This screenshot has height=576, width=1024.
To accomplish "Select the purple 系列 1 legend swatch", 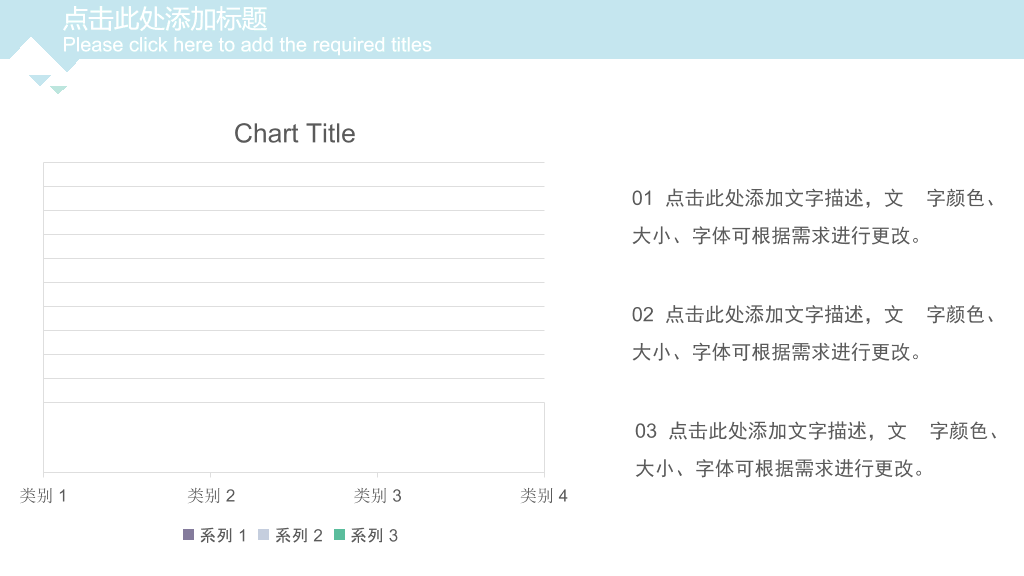I will (x=188, y=535).
